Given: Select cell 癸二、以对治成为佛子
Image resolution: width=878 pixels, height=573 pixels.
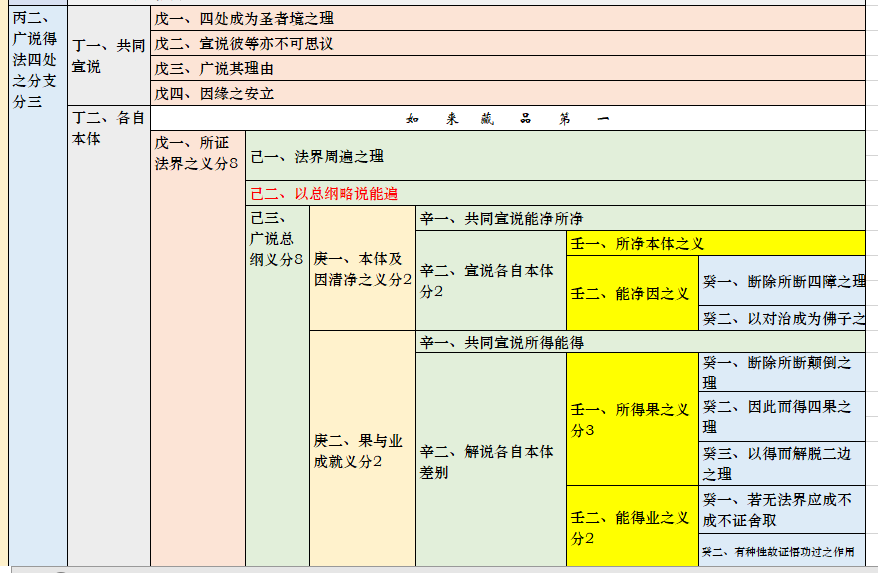Looking at the screenshot, I should [782, 318].
